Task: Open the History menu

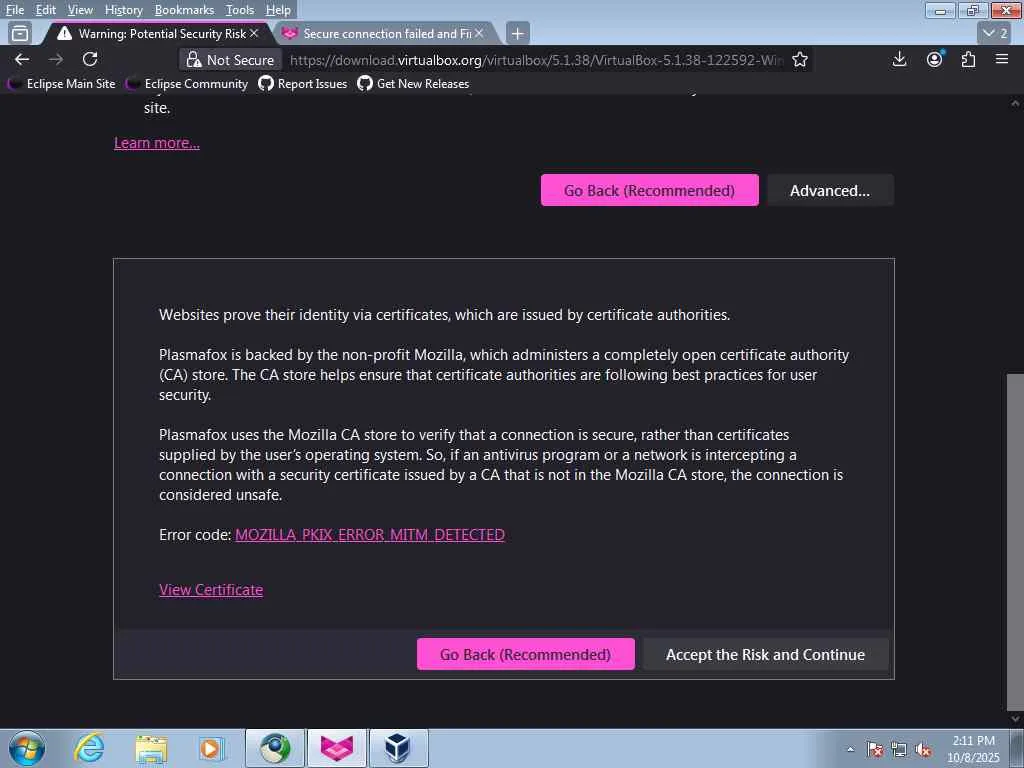Action: coord(123,10)
